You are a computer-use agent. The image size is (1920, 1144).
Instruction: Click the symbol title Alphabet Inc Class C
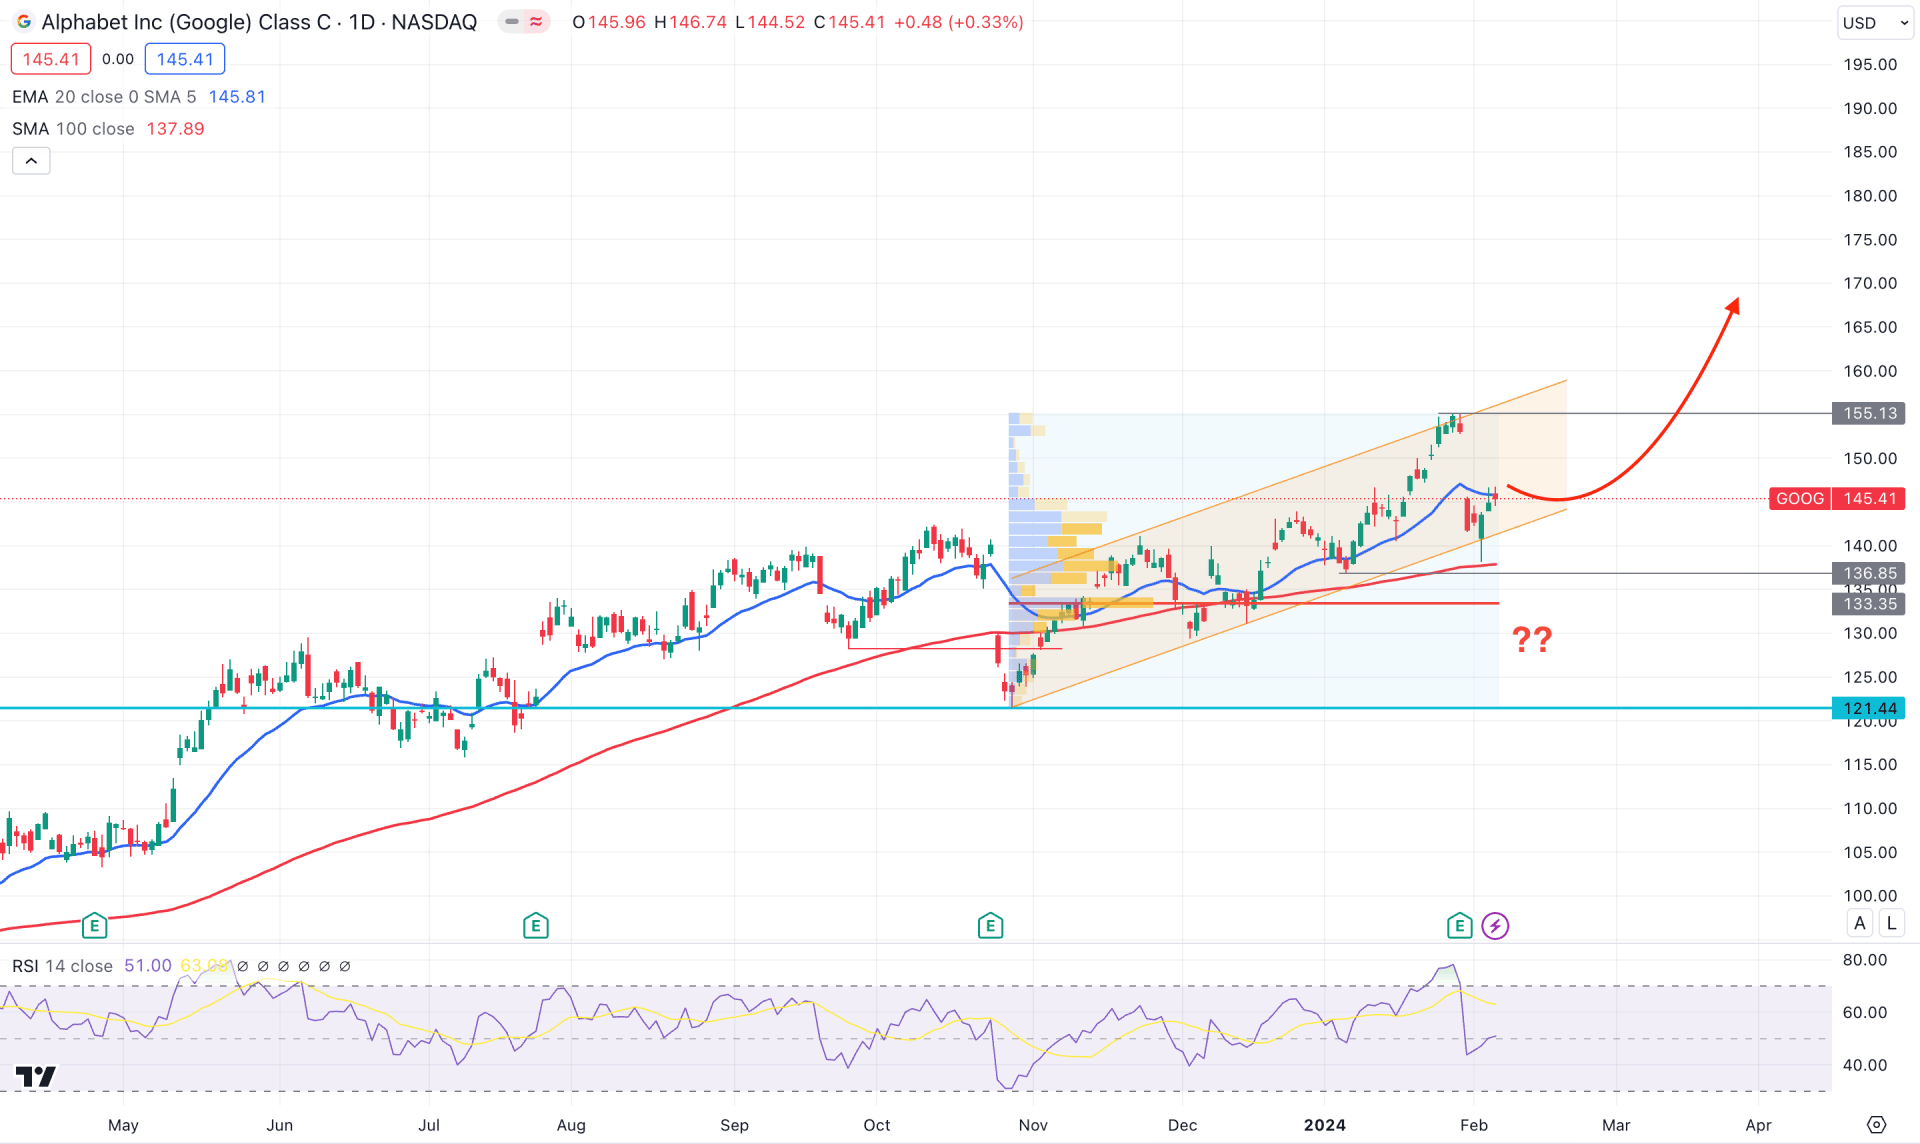(x=187, y=22)
